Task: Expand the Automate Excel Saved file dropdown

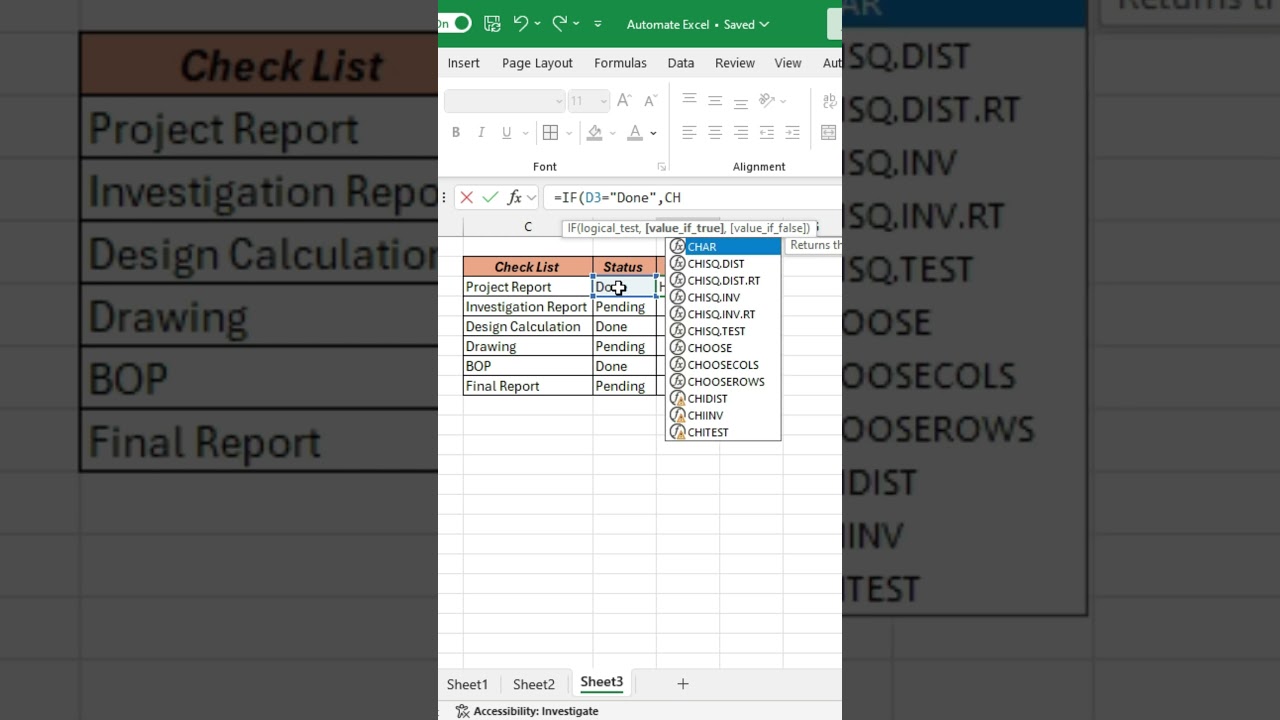Action: tap(698, 24)
